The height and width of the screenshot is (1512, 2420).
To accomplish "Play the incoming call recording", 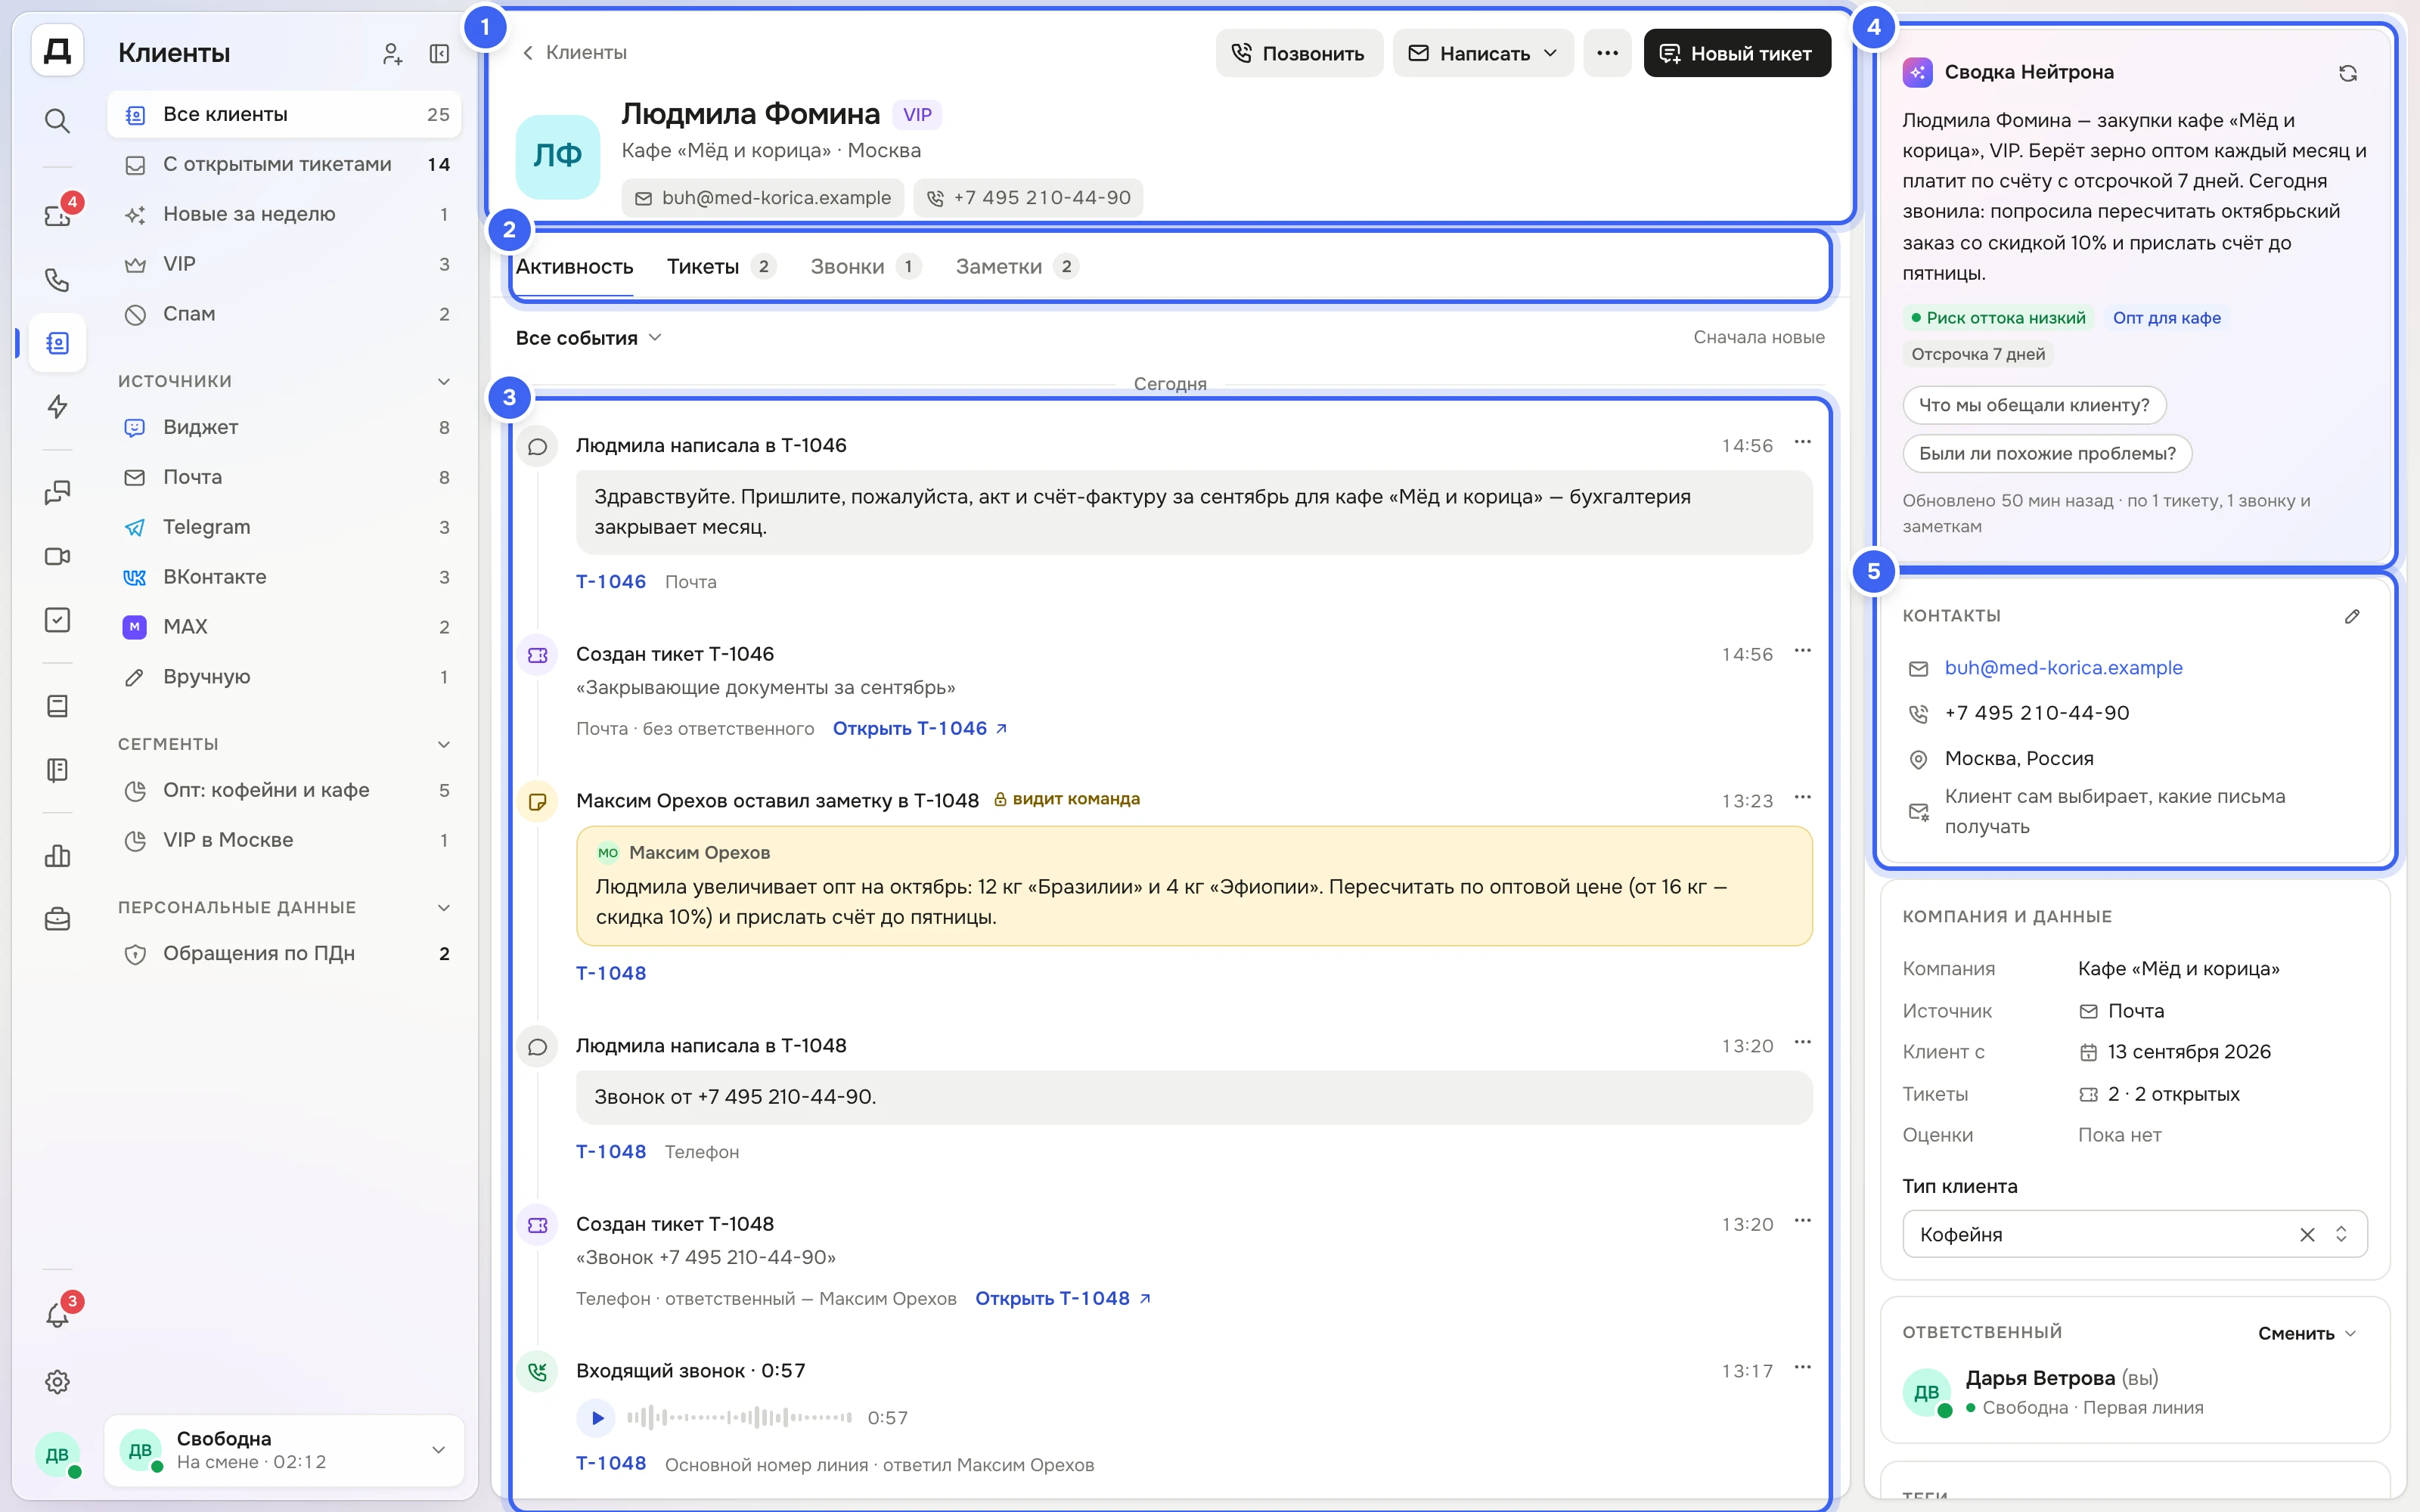I will click(596, 1417).
